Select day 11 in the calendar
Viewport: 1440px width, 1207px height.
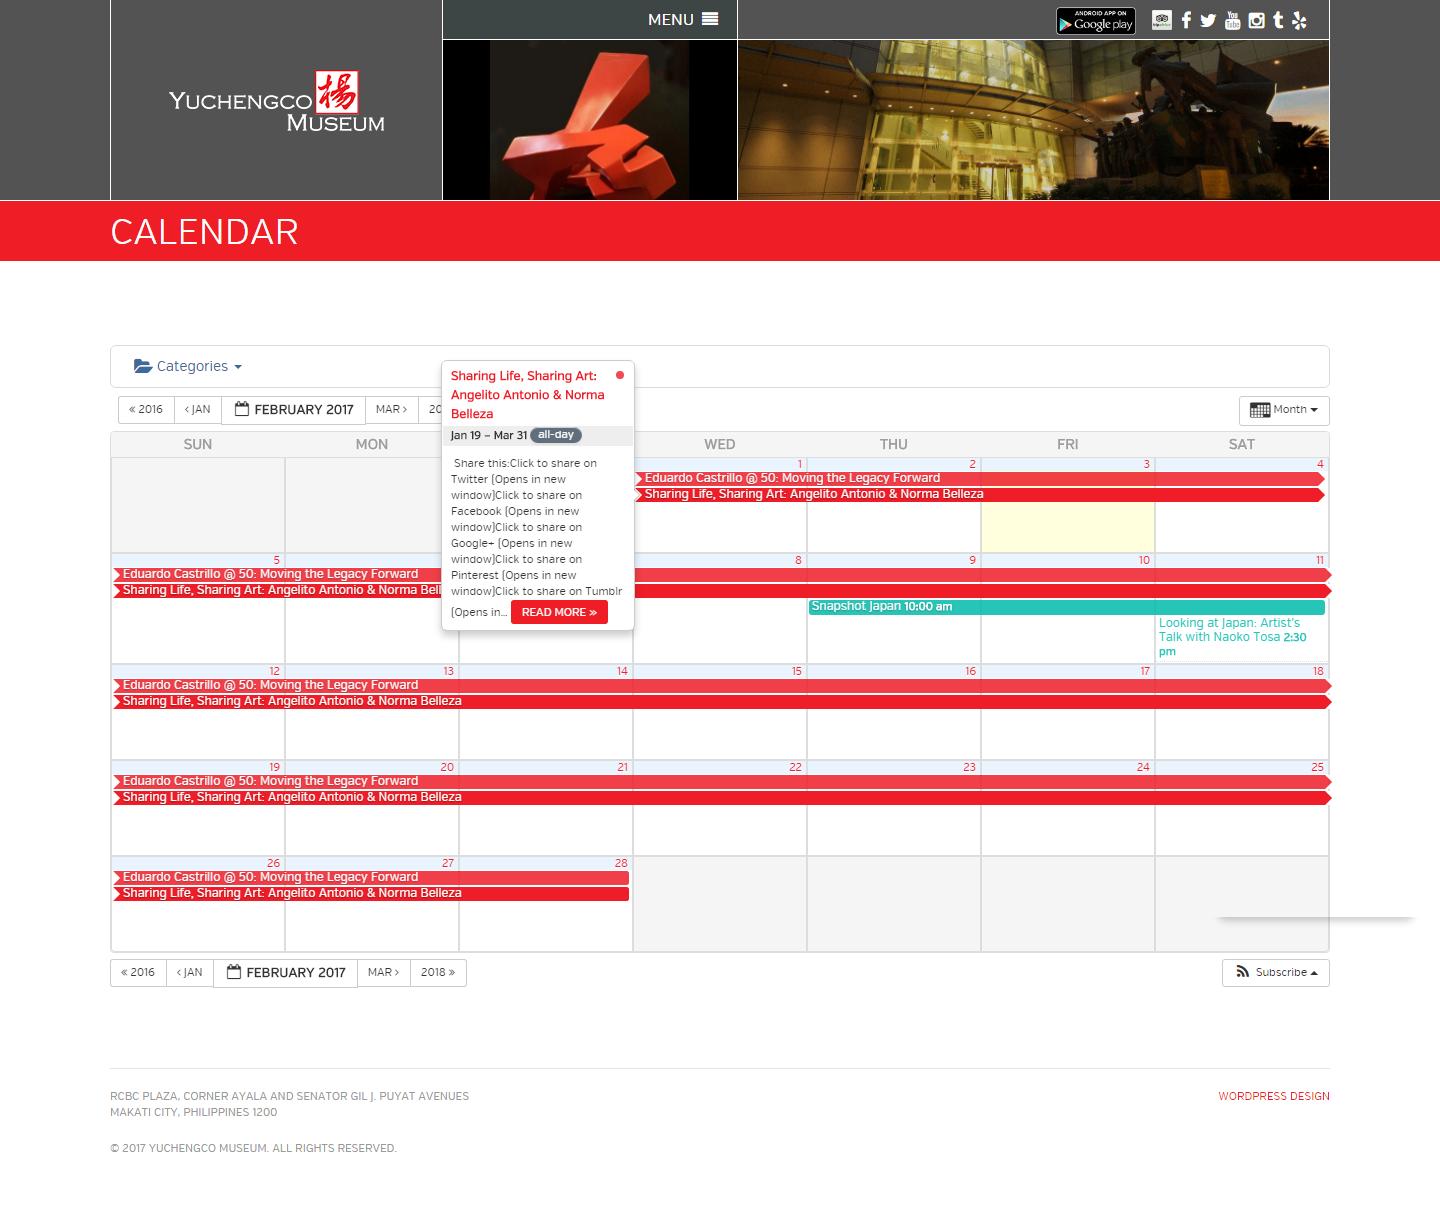pos(1320,560)
